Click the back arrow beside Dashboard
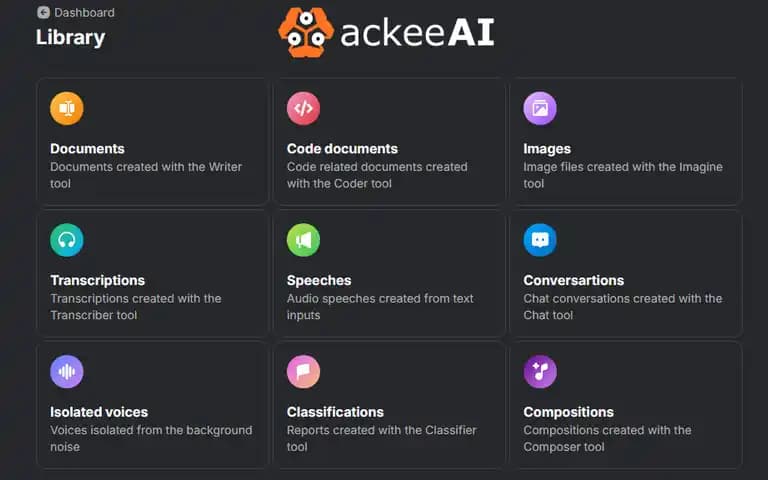Image resolution: width=768 pixels, height=480 pixels. click(x=43, y=12)
